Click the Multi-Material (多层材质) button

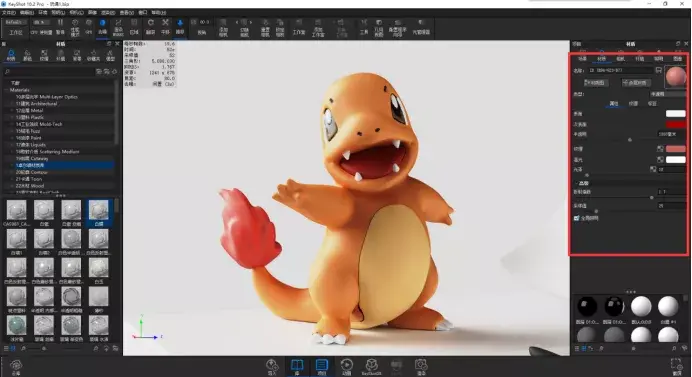click(x=636, y=83)
